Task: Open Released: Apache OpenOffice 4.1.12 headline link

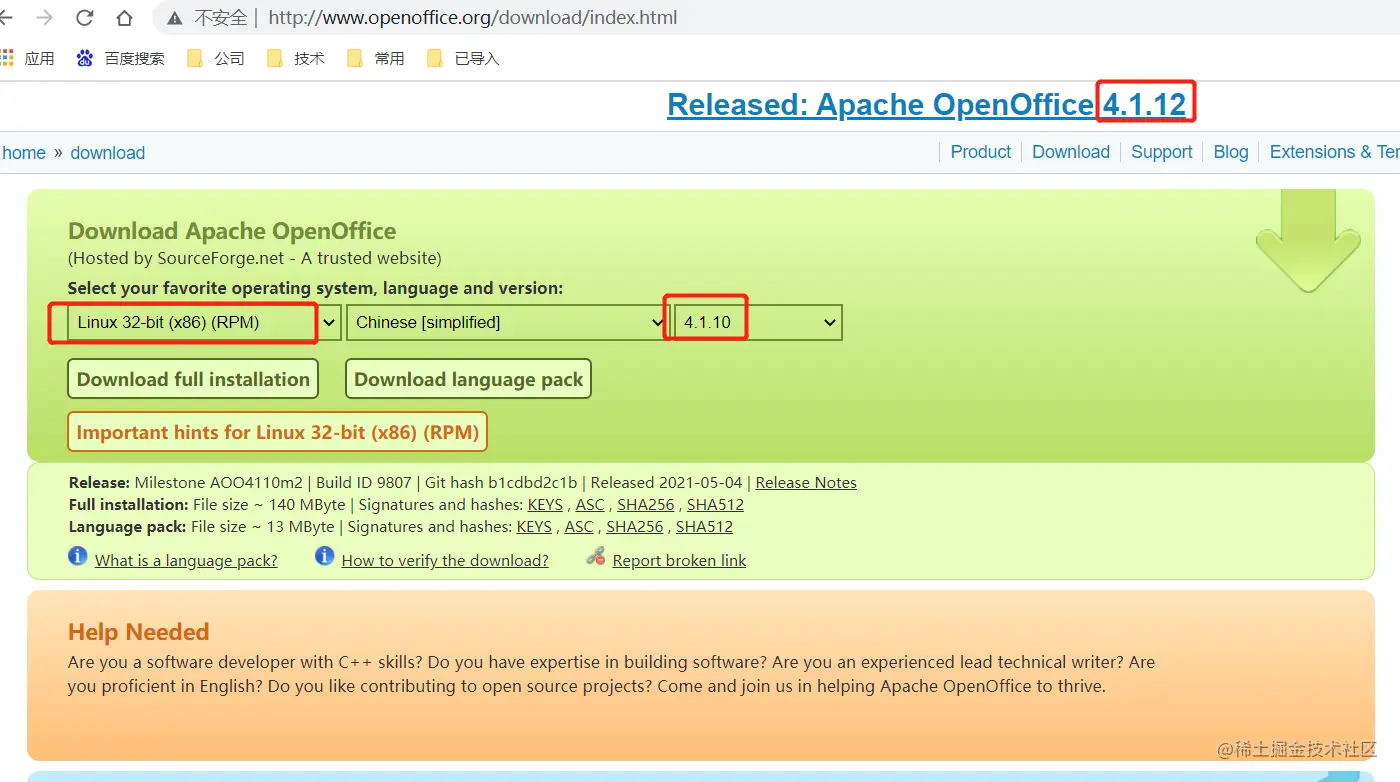Action: click(x=926, y=105)
